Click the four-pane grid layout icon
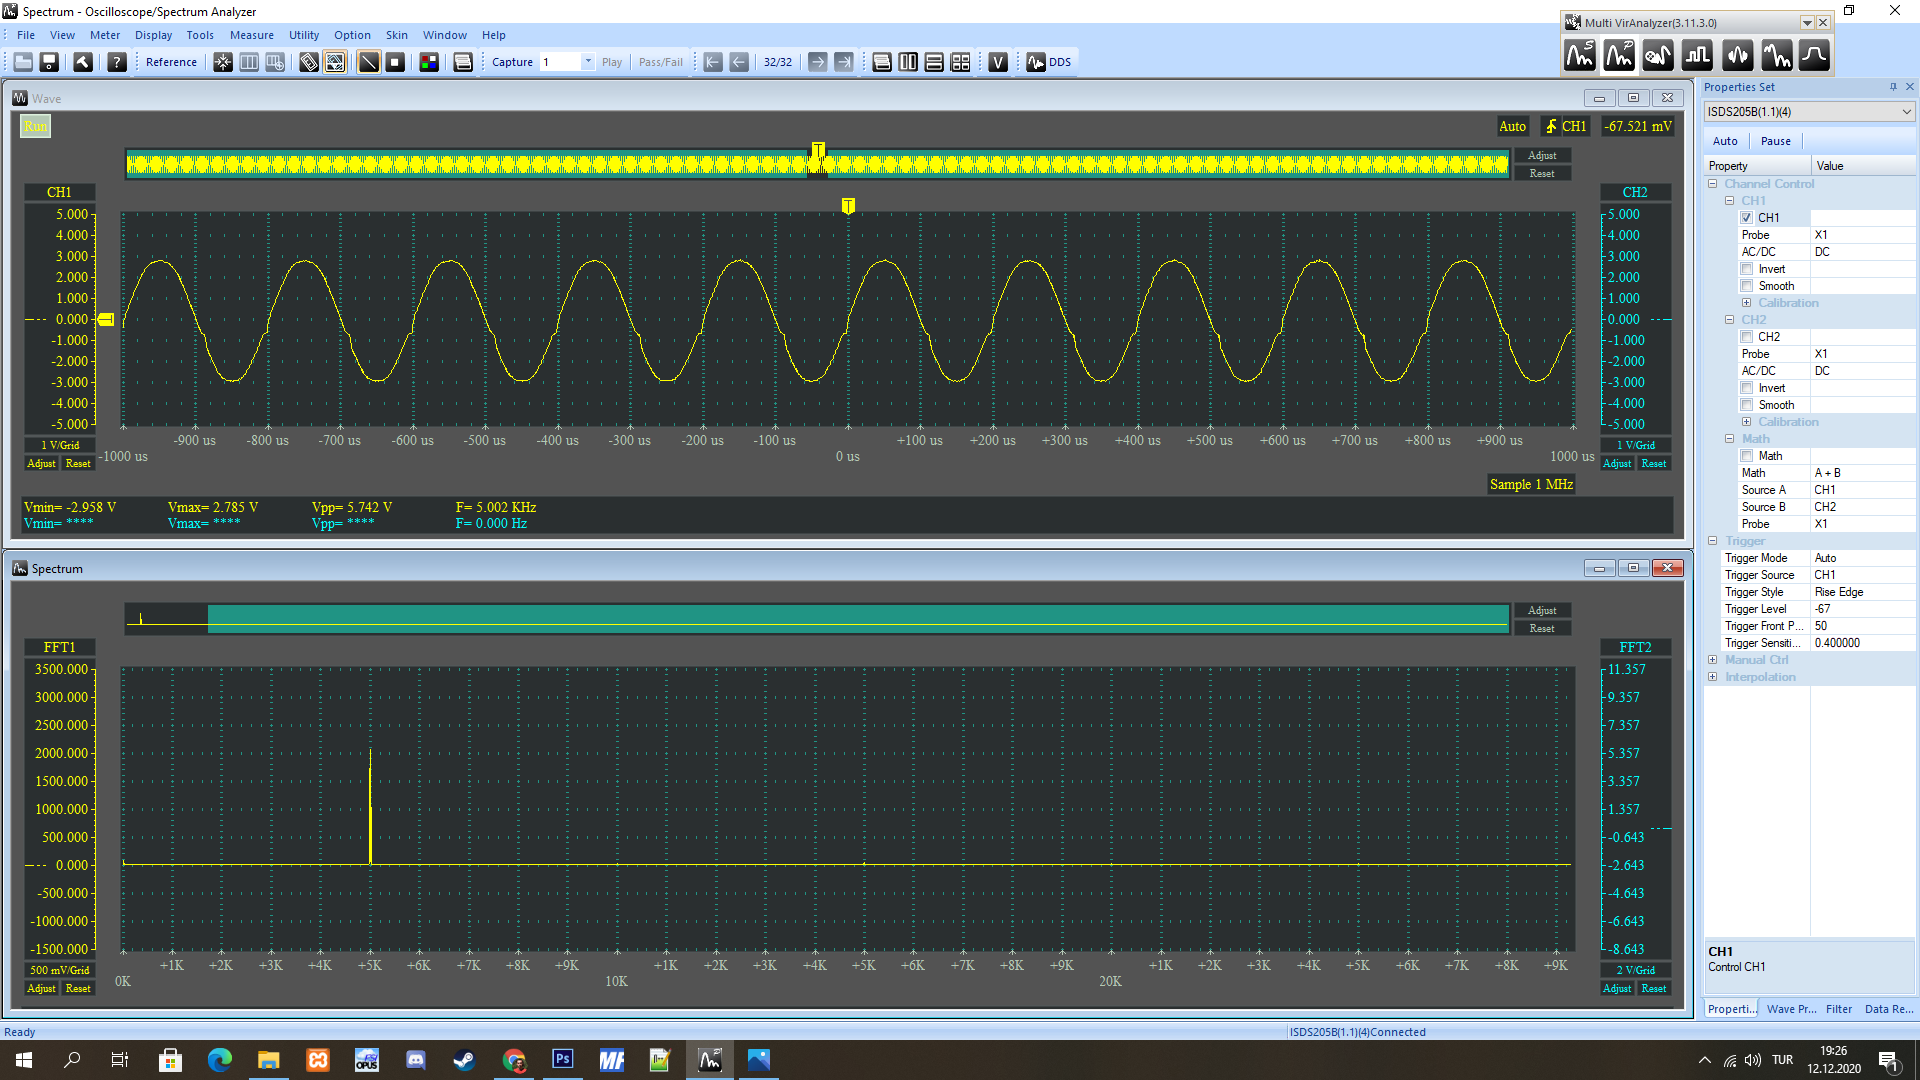Viewport: 1920px width, 1080px height. 961,62
